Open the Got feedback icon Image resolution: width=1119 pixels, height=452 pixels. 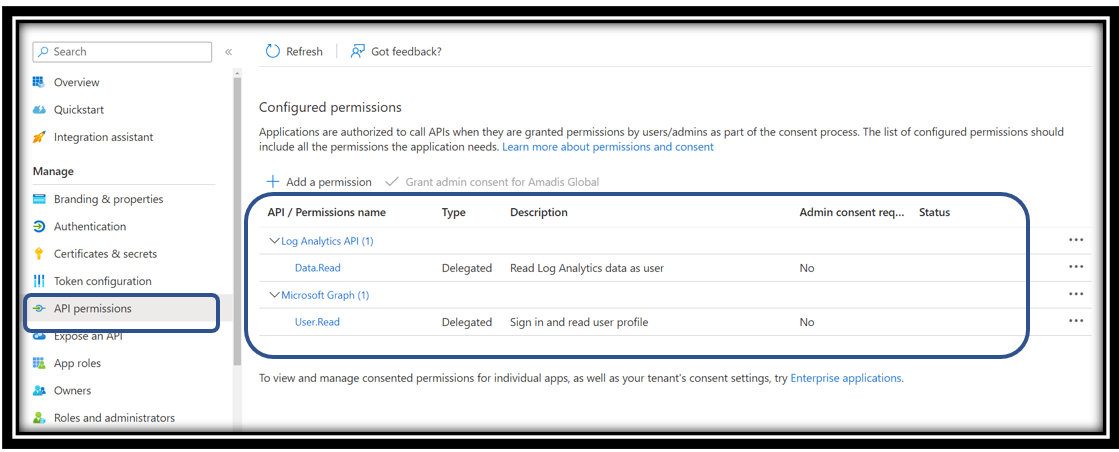coord(358,51)
